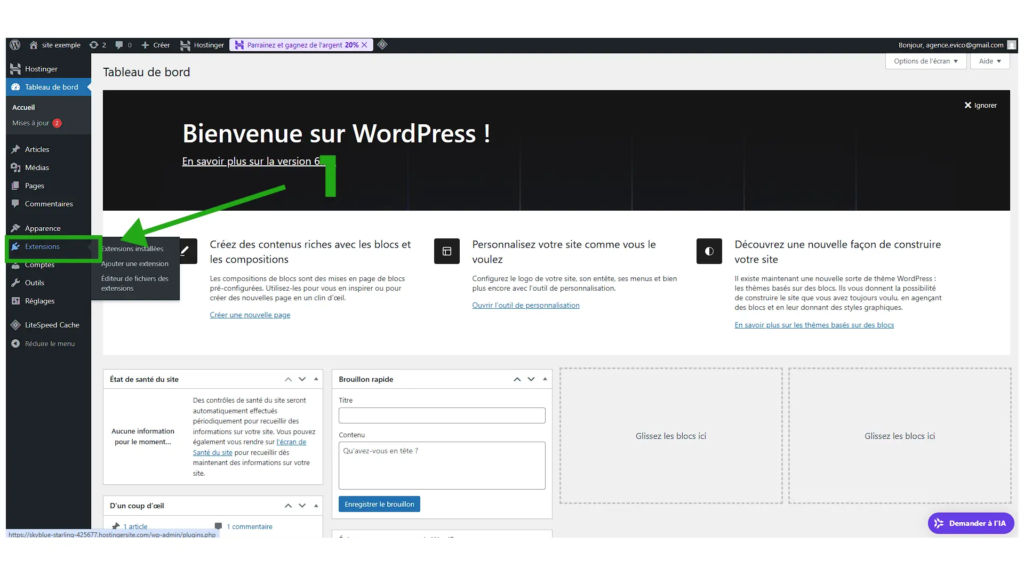Screen dimensions: 1024x576
Task: Click thèmes basés sur des blocs link
Action: [814, 325]
